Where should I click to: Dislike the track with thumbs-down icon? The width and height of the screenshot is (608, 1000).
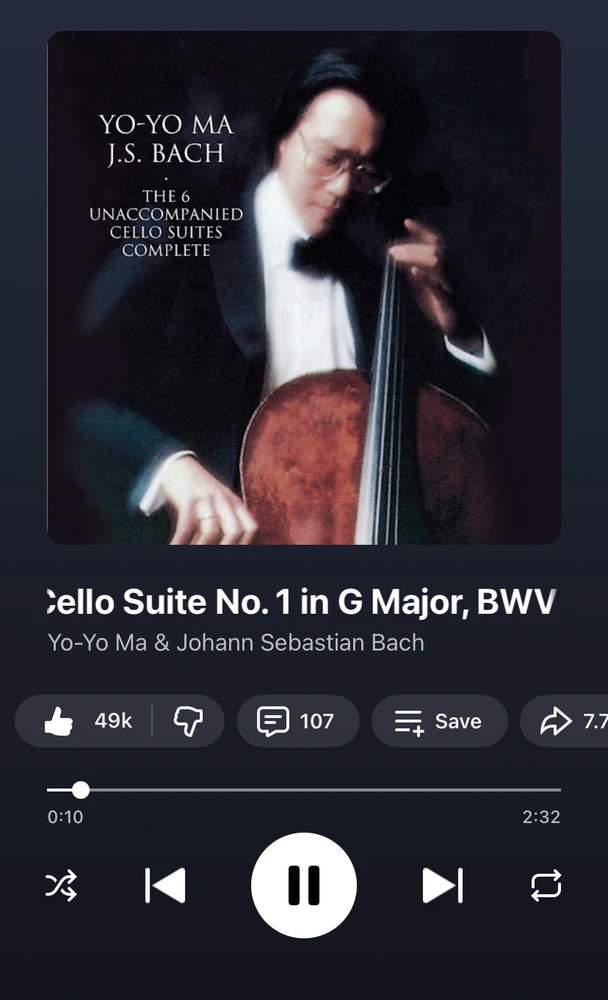point(188,721)
